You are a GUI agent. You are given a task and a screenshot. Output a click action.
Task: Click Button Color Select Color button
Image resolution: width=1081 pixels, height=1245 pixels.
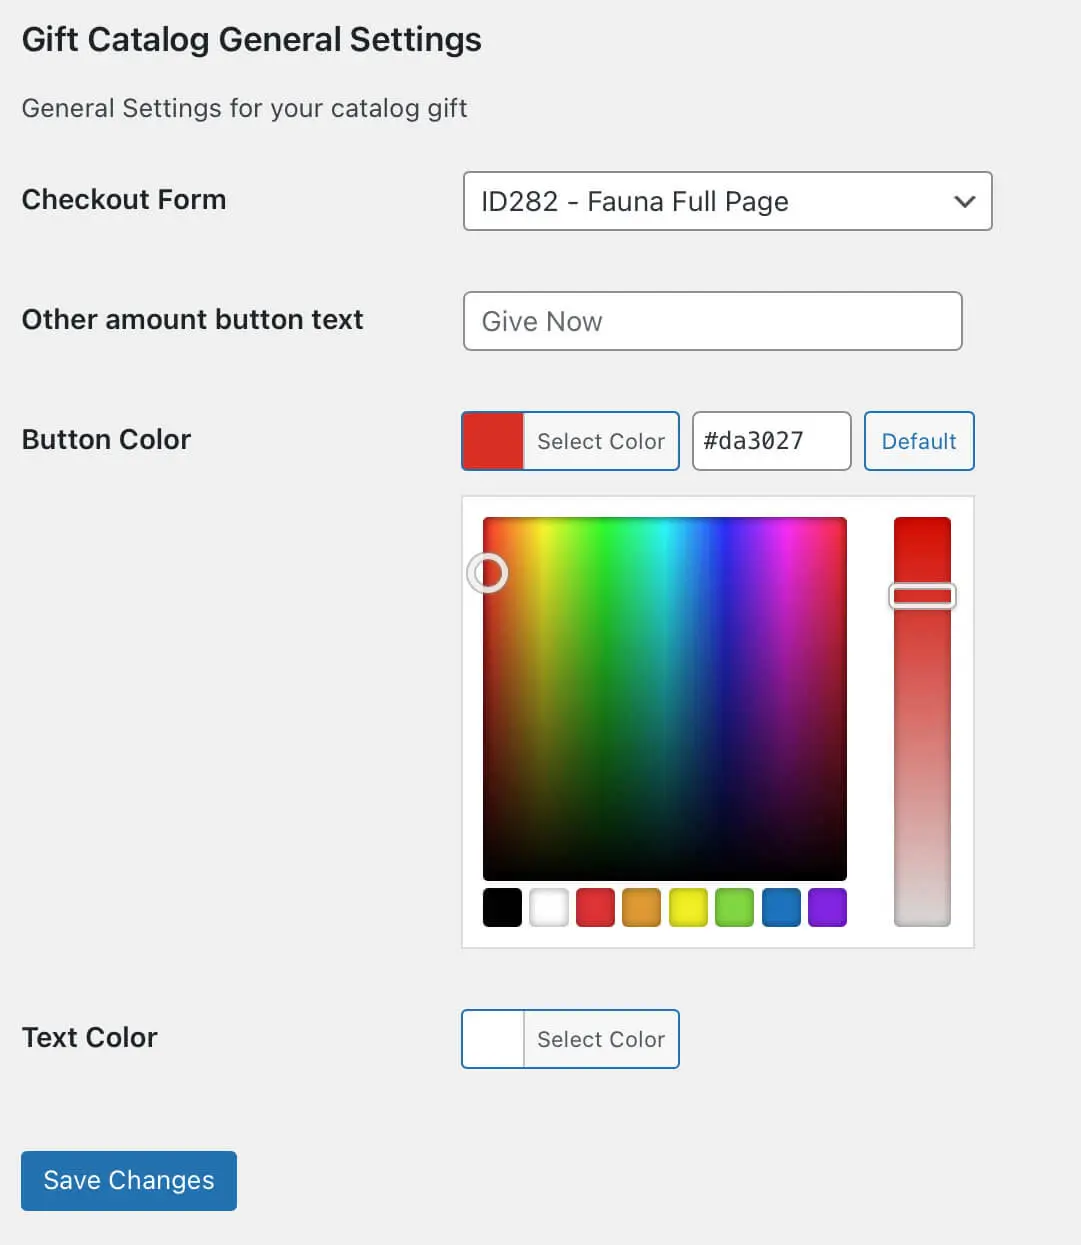click(600, 441)
